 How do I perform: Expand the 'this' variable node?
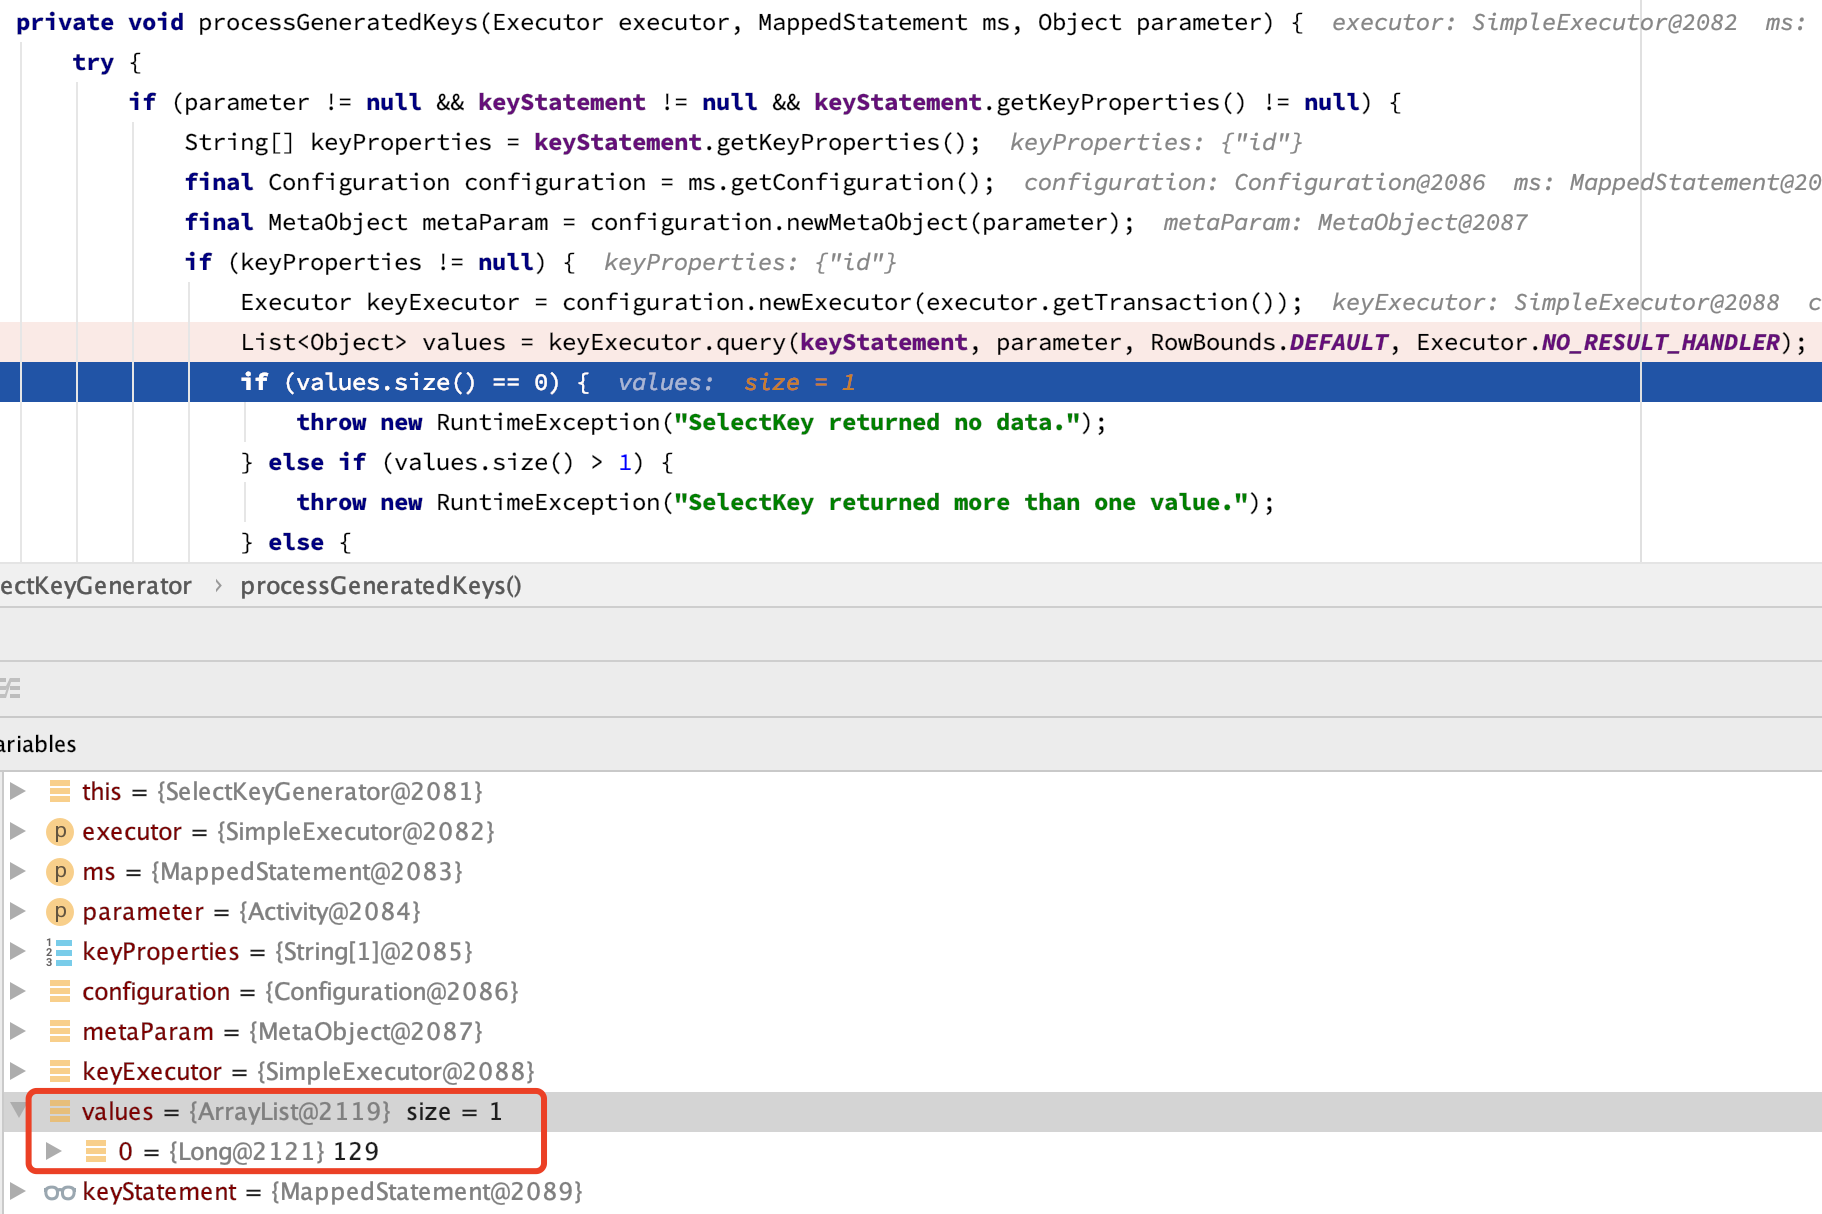[x=17, y=791]
